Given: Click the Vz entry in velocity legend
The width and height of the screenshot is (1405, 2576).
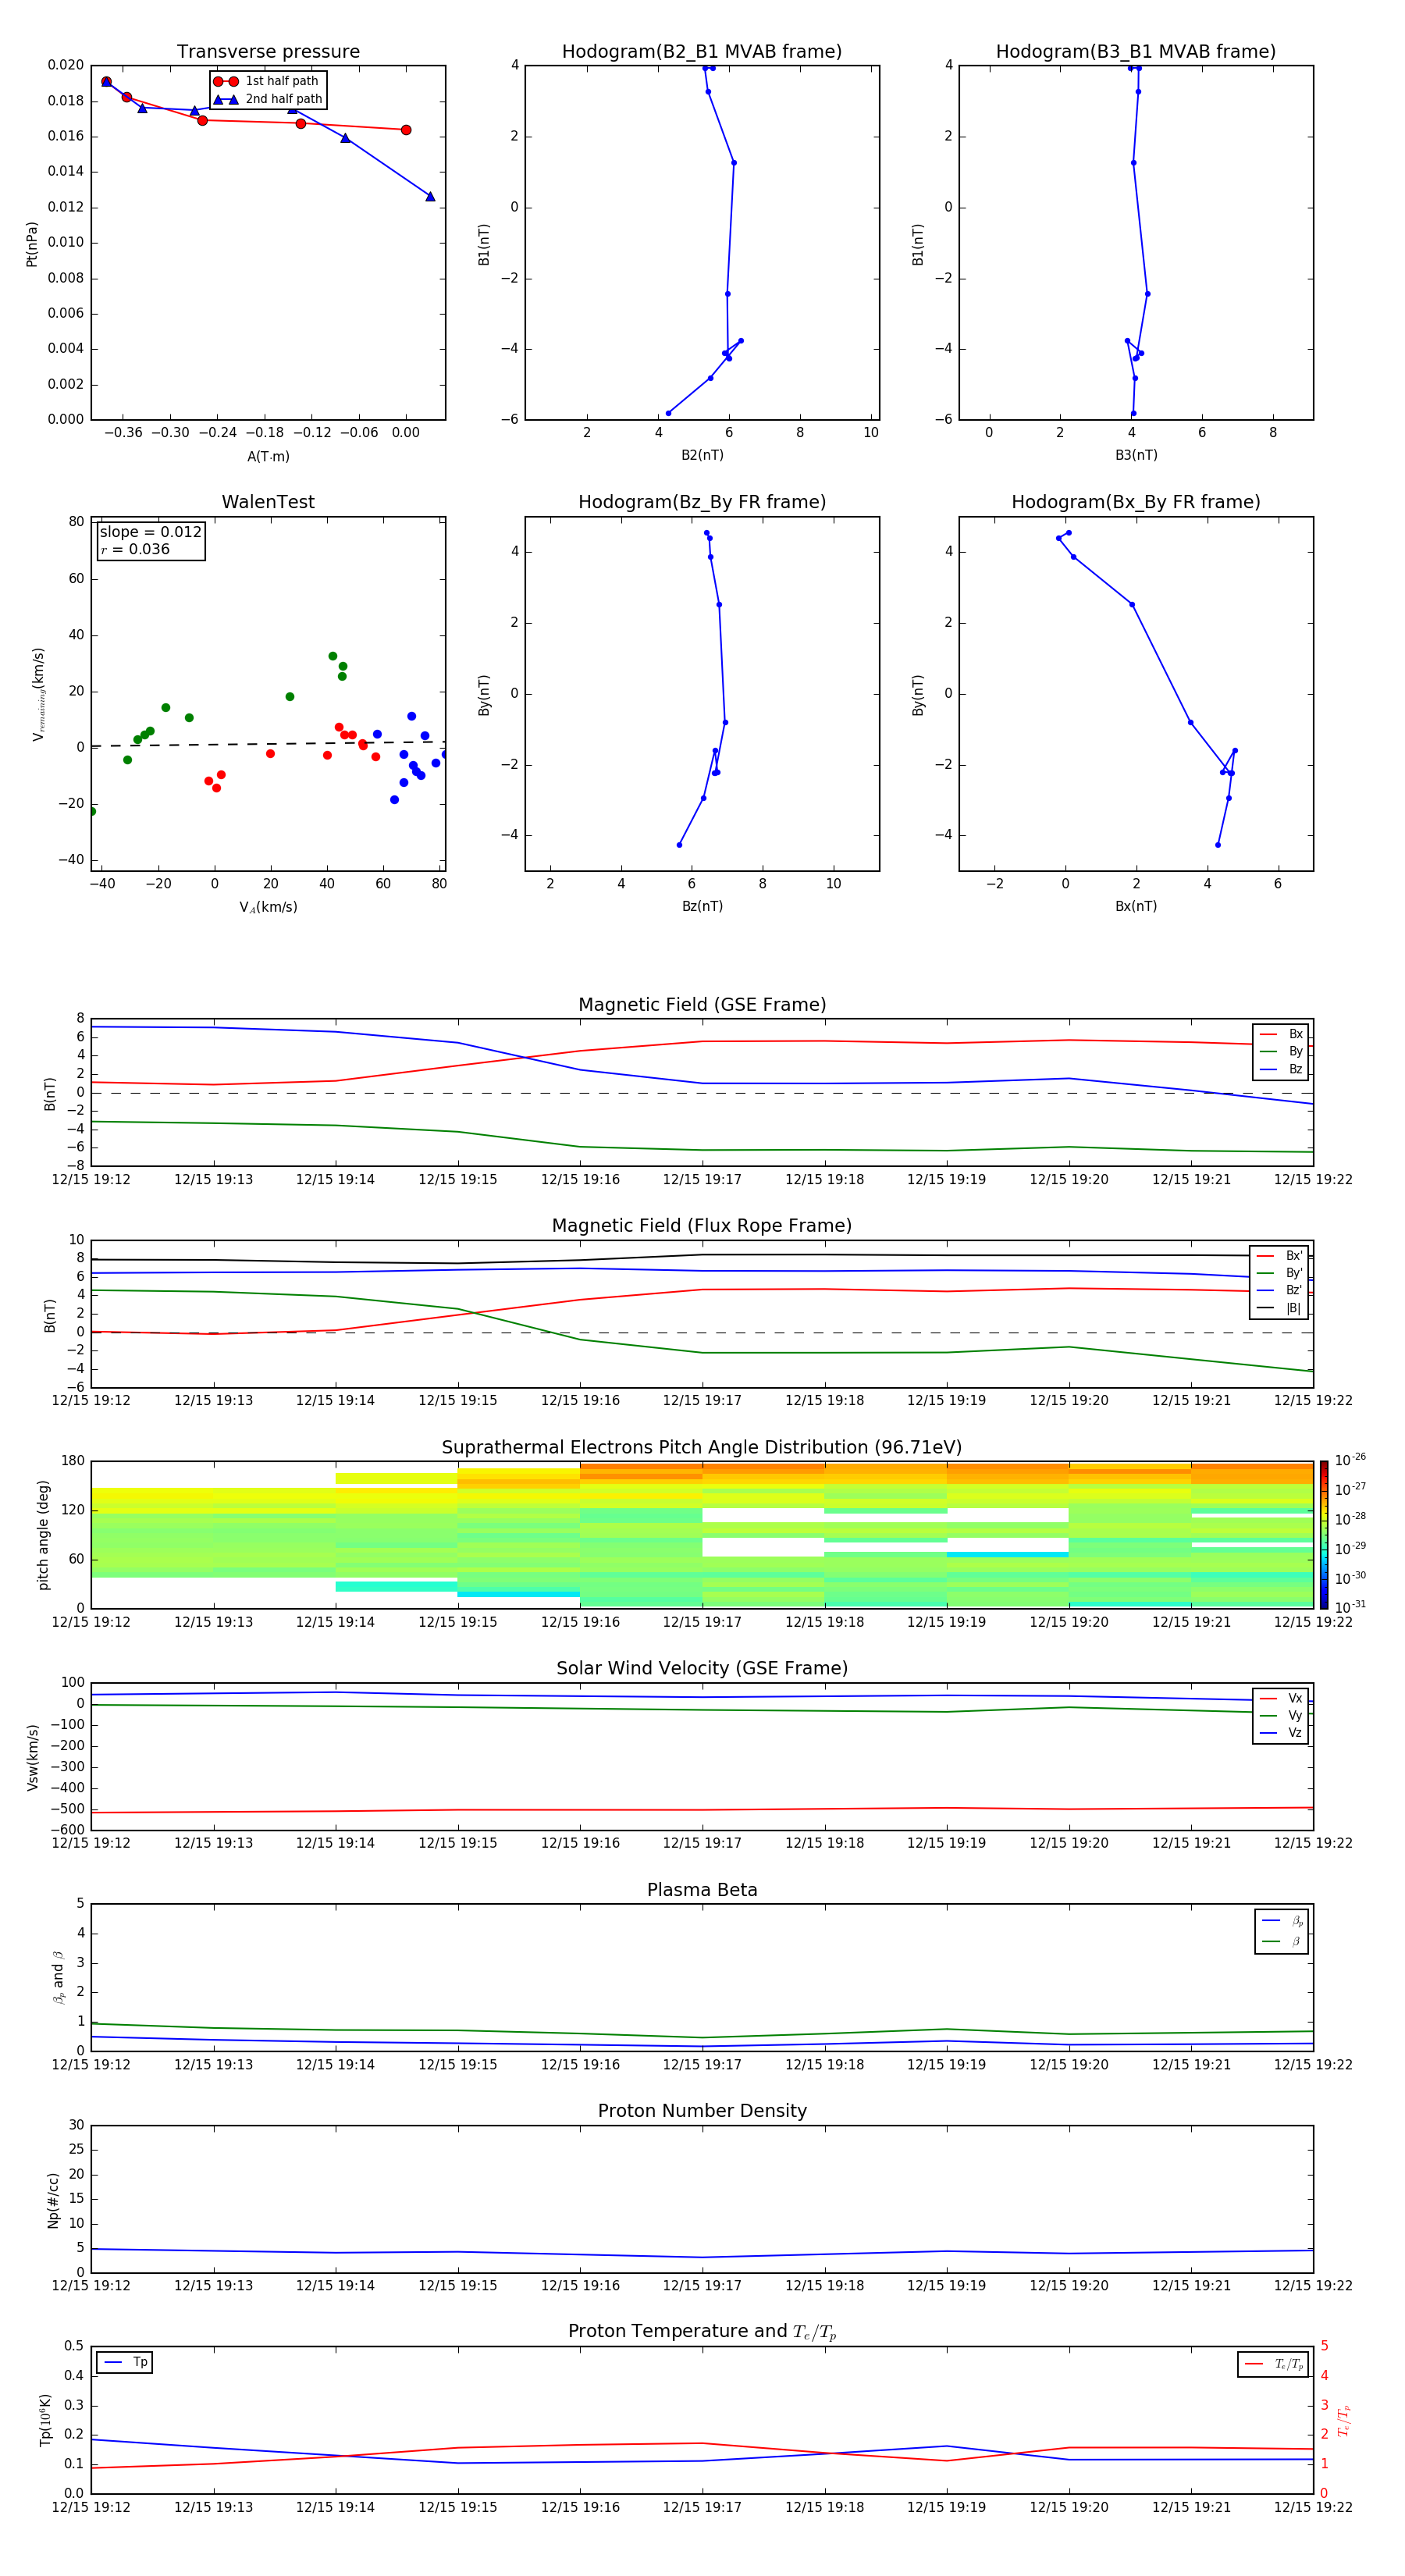Looking at the screenshot, I should (1281, 1732).
